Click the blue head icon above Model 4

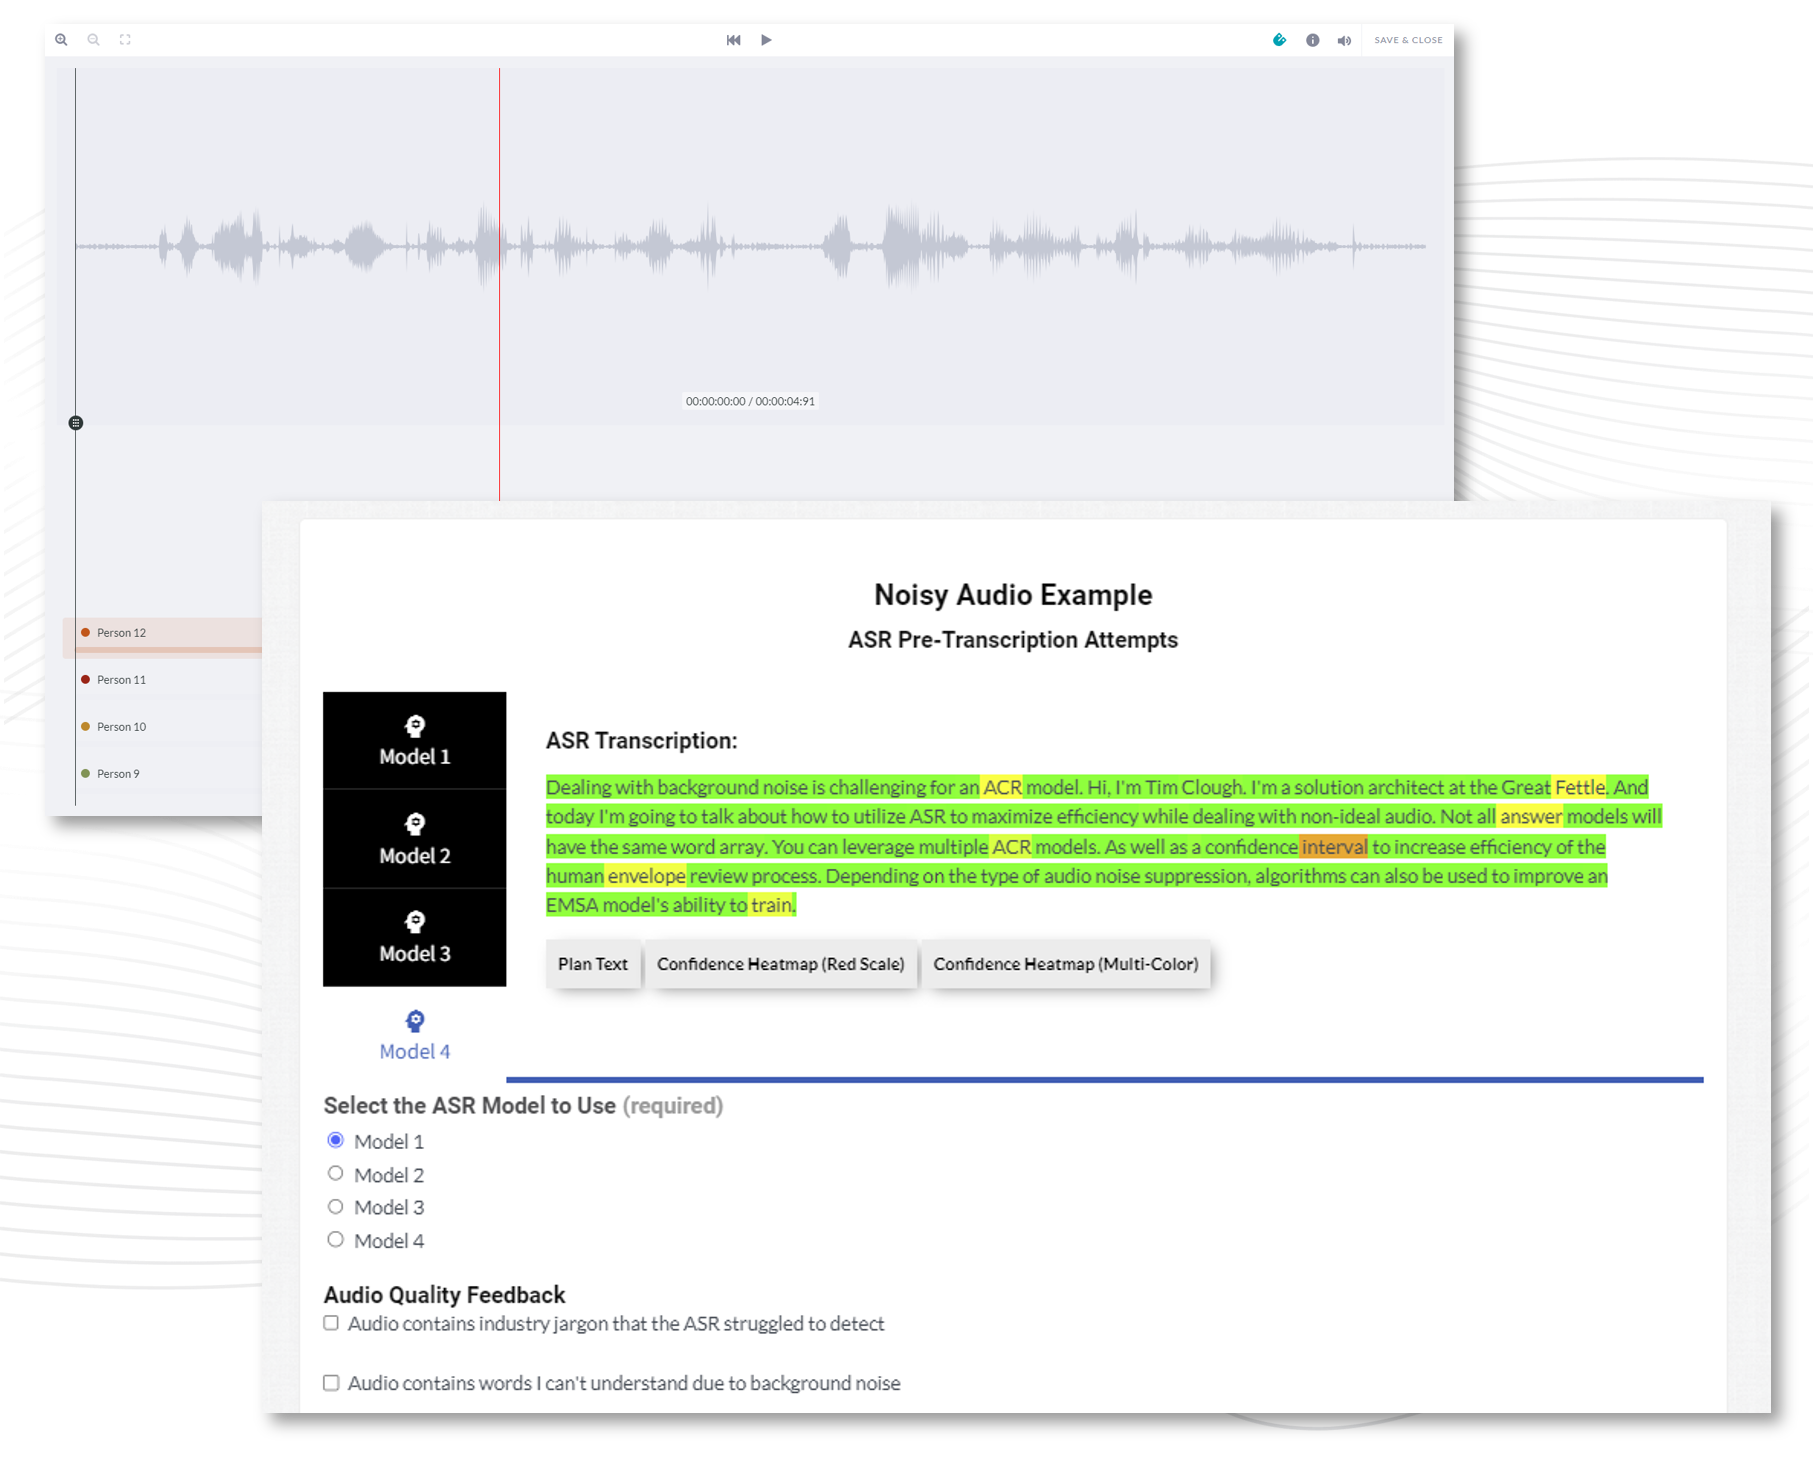414,1021
